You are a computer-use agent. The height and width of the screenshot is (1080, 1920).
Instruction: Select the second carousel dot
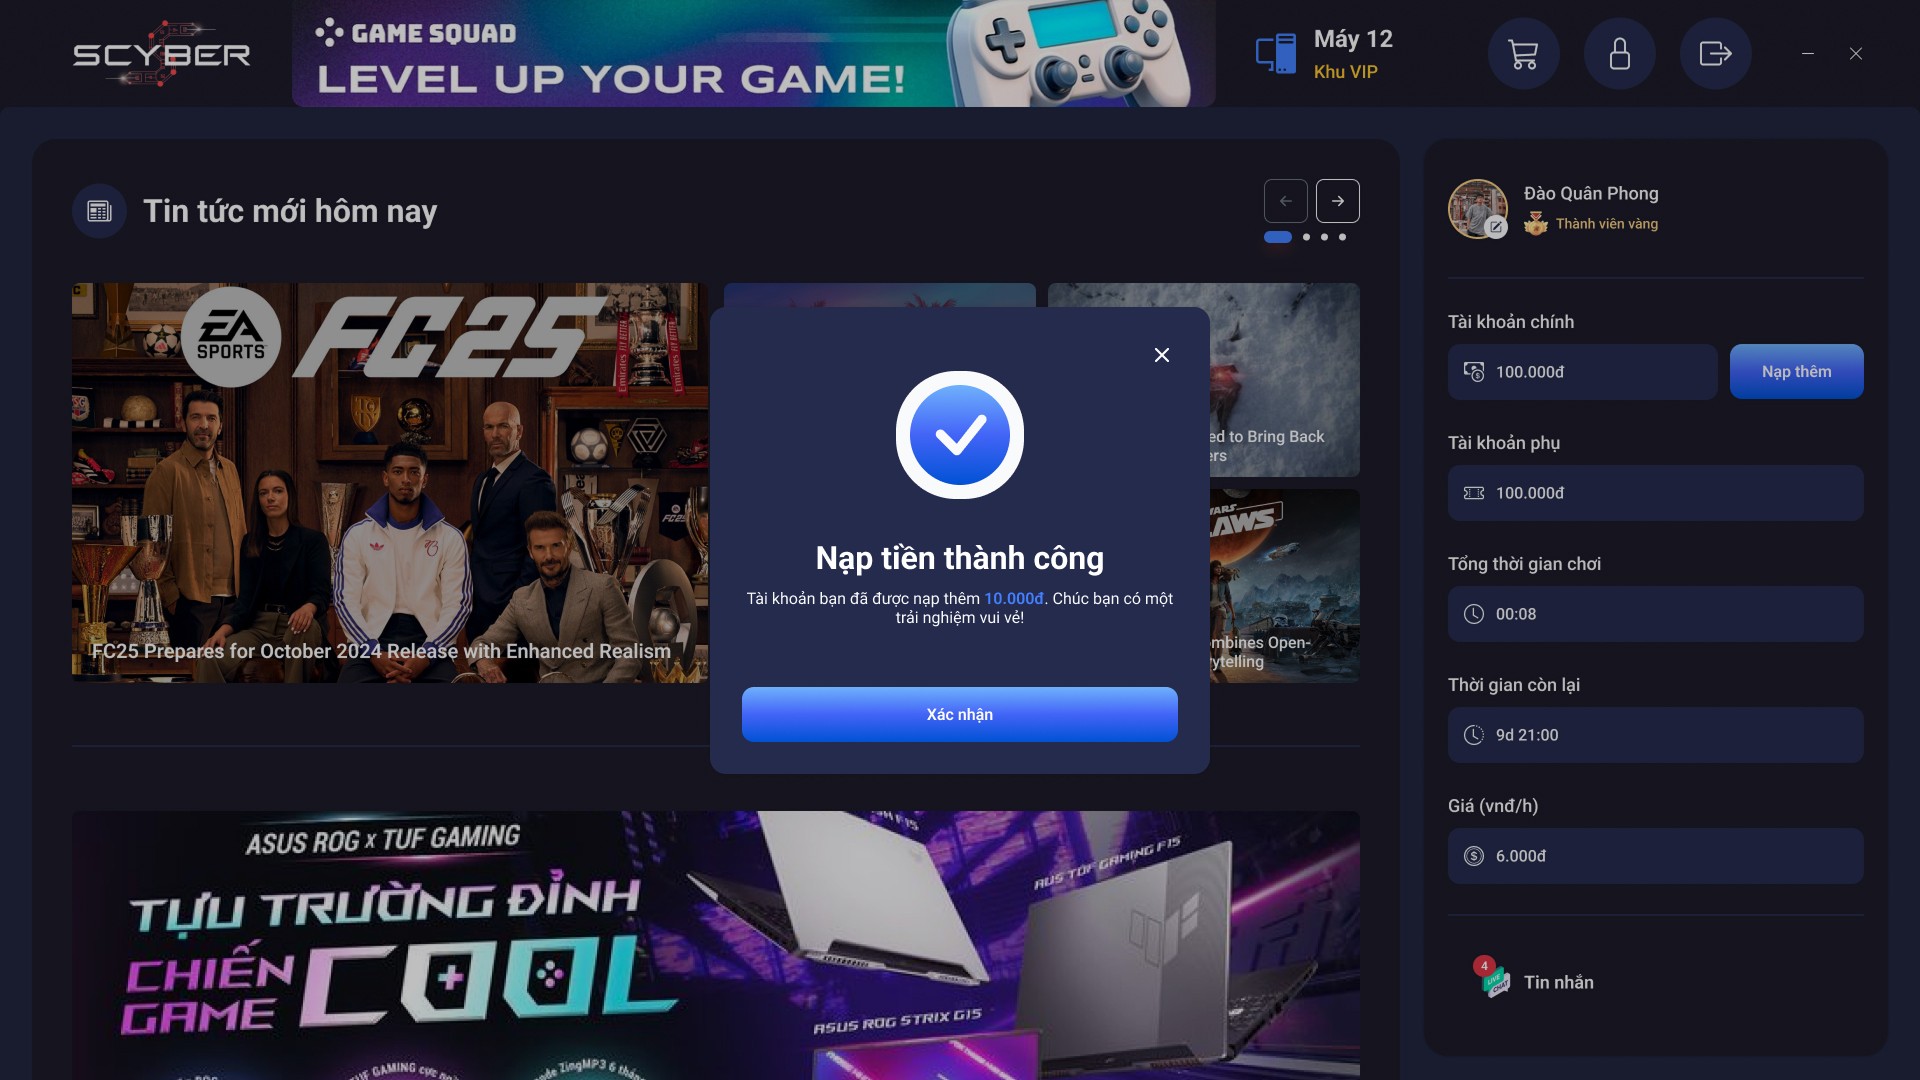(1306, 237)
